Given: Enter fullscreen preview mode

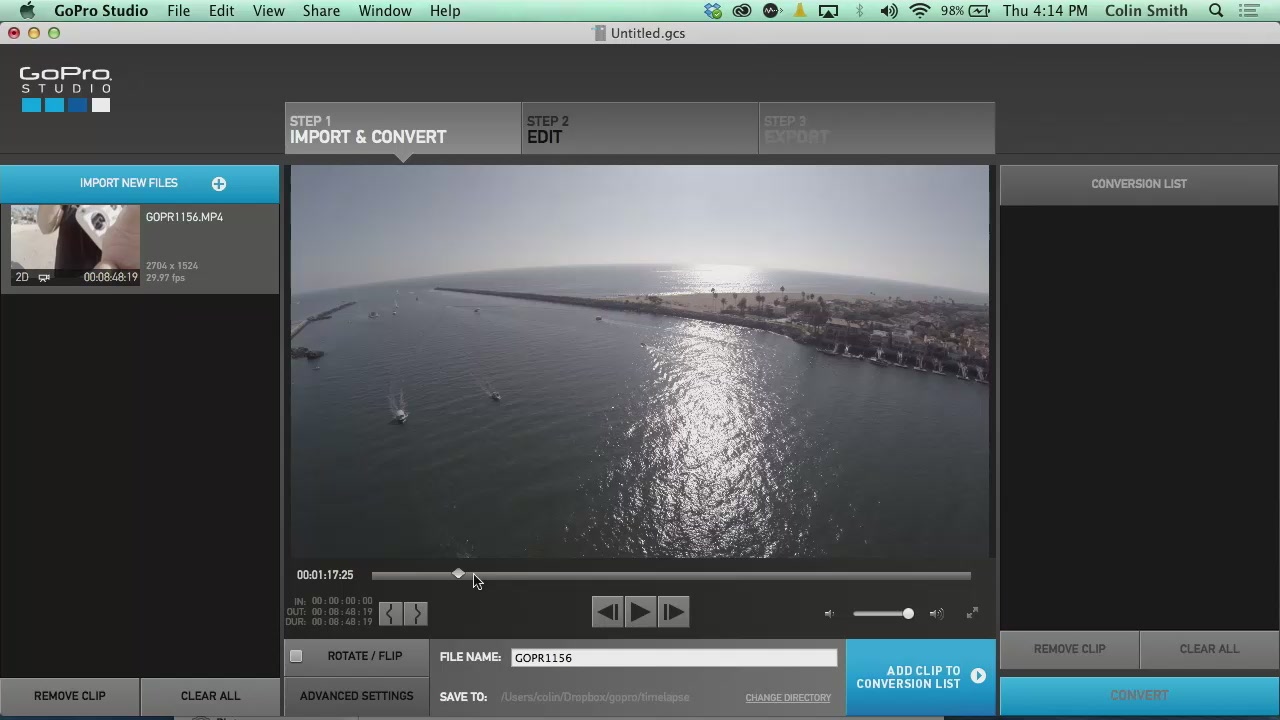Looking at the screenshot, I should [972, 613].
